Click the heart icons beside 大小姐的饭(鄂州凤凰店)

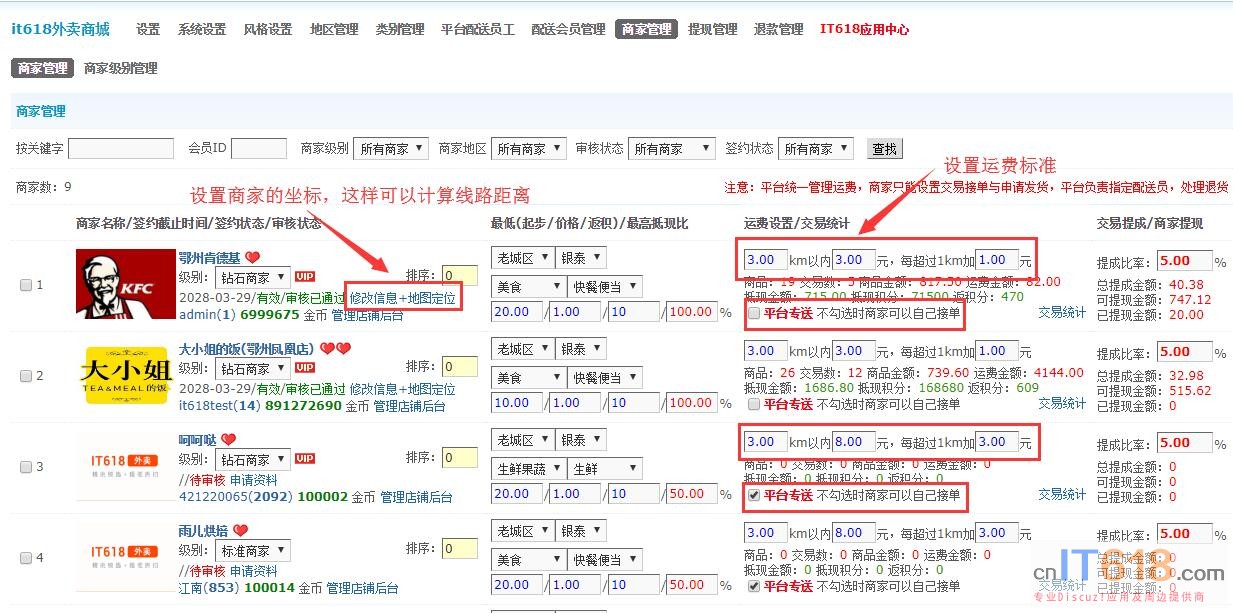point(335,349)
